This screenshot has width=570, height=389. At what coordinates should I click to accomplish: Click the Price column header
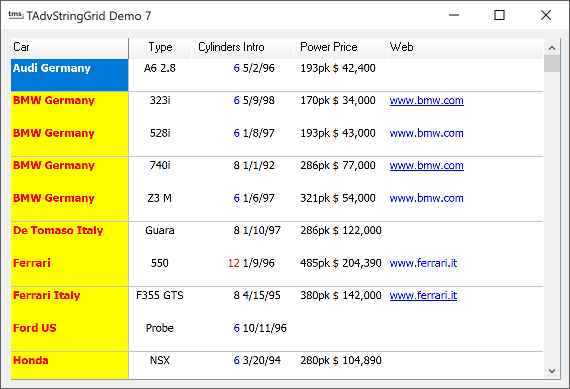[360, 48]
